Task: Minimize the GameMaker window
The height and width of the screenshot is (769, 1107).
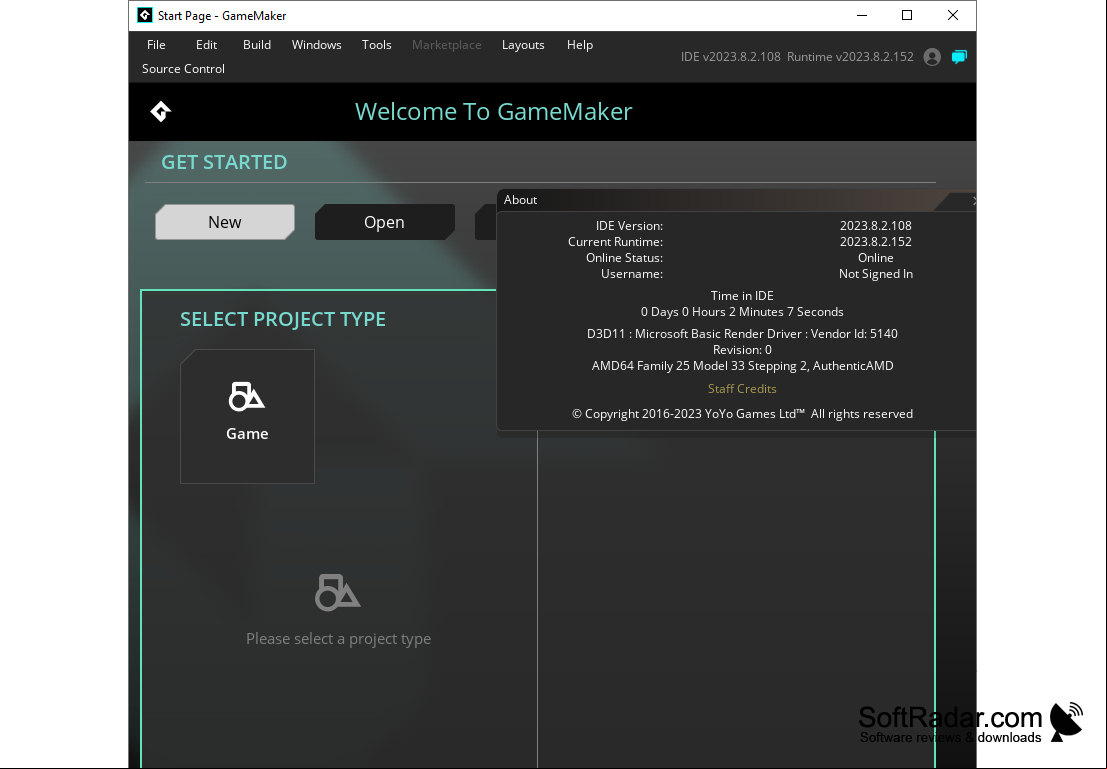Action: point(862,16)
